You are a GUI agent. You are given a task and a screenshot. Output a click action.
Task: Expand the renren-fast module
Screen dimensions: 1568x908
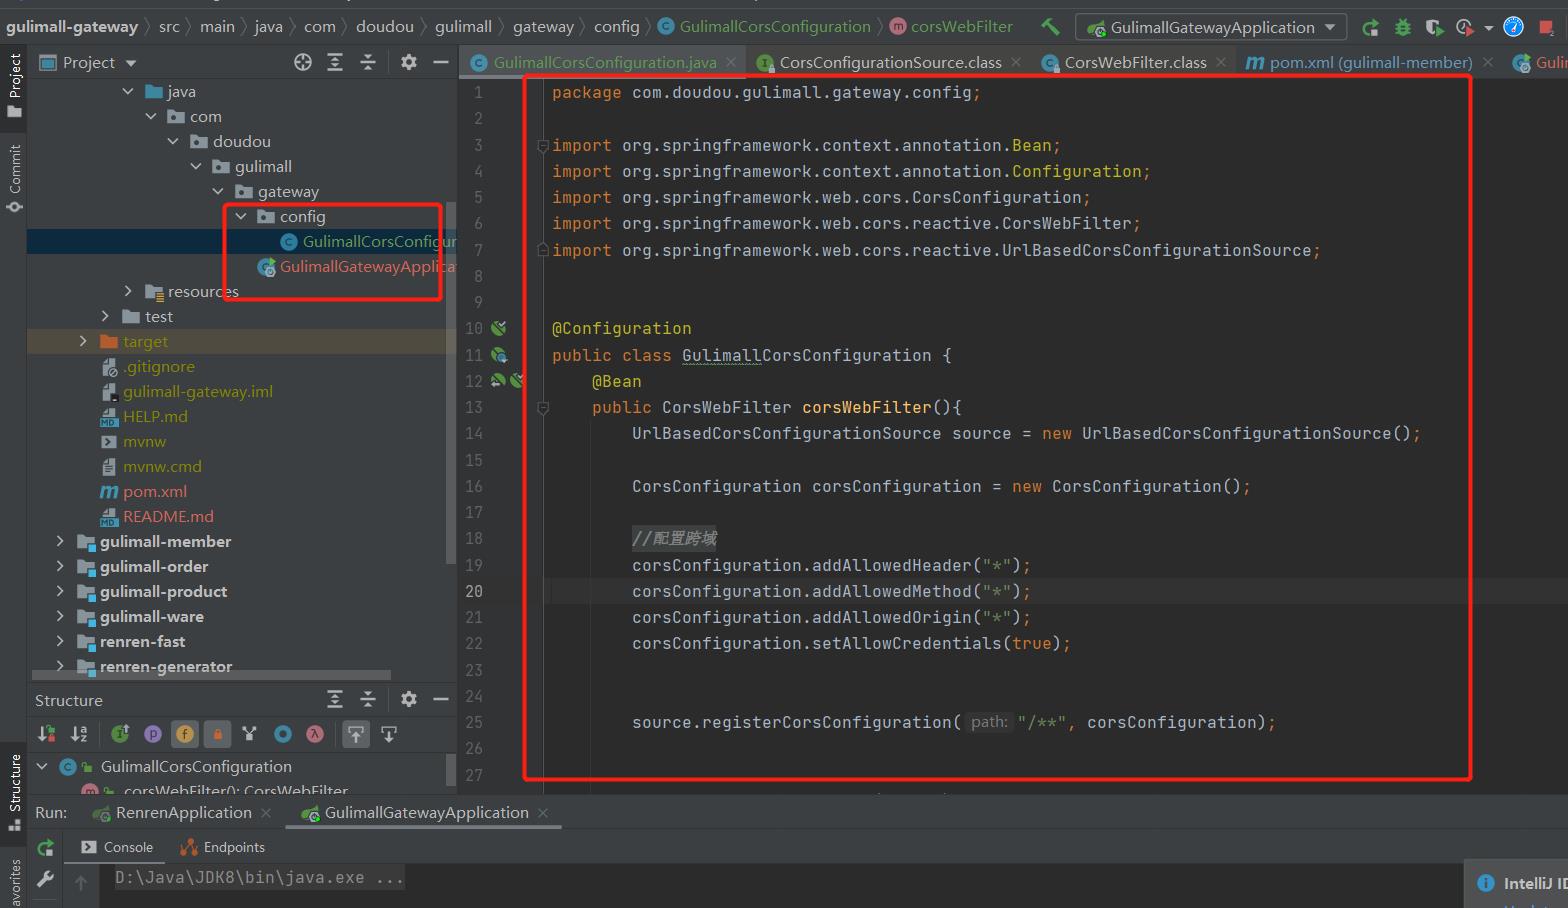pyautogui.click(x=60, y=641)
